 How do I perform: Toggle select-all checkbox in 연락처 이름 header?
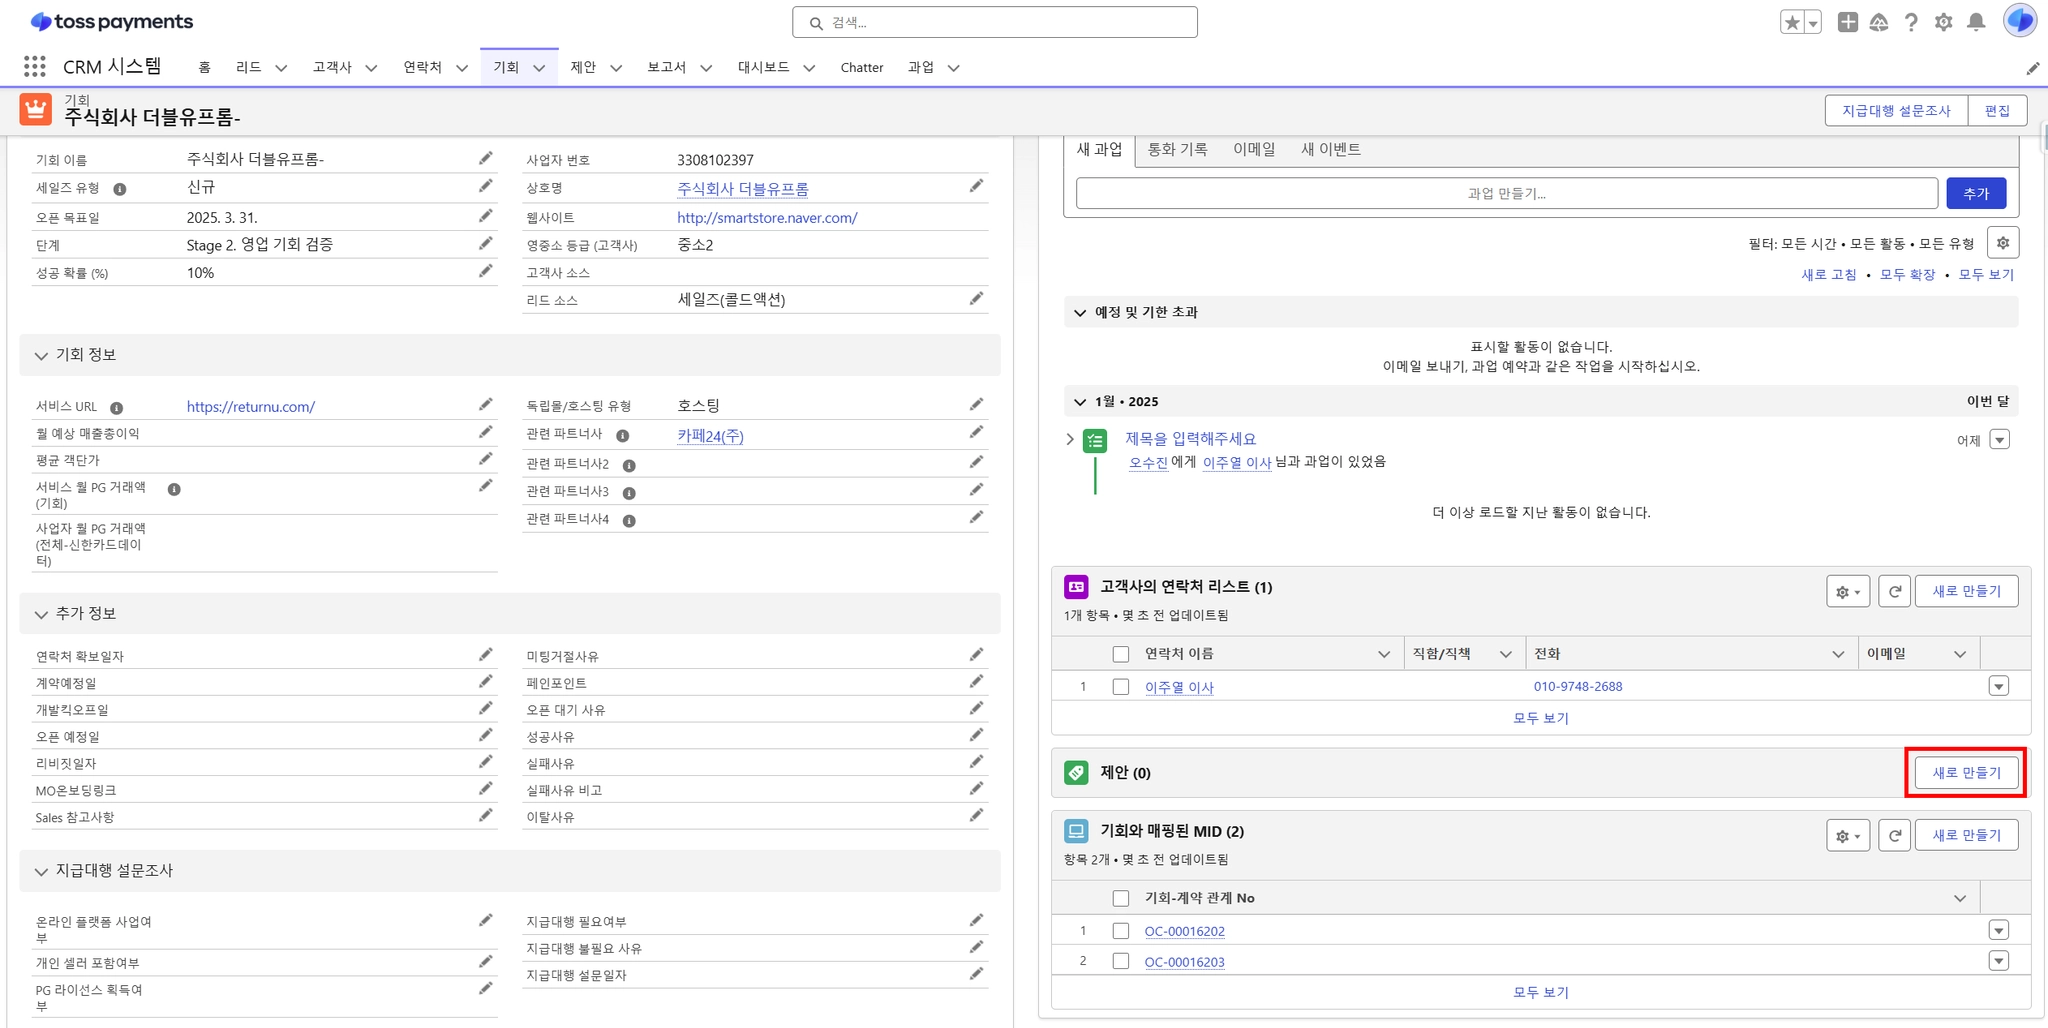pyautogui.click(x=1120, y=654)
